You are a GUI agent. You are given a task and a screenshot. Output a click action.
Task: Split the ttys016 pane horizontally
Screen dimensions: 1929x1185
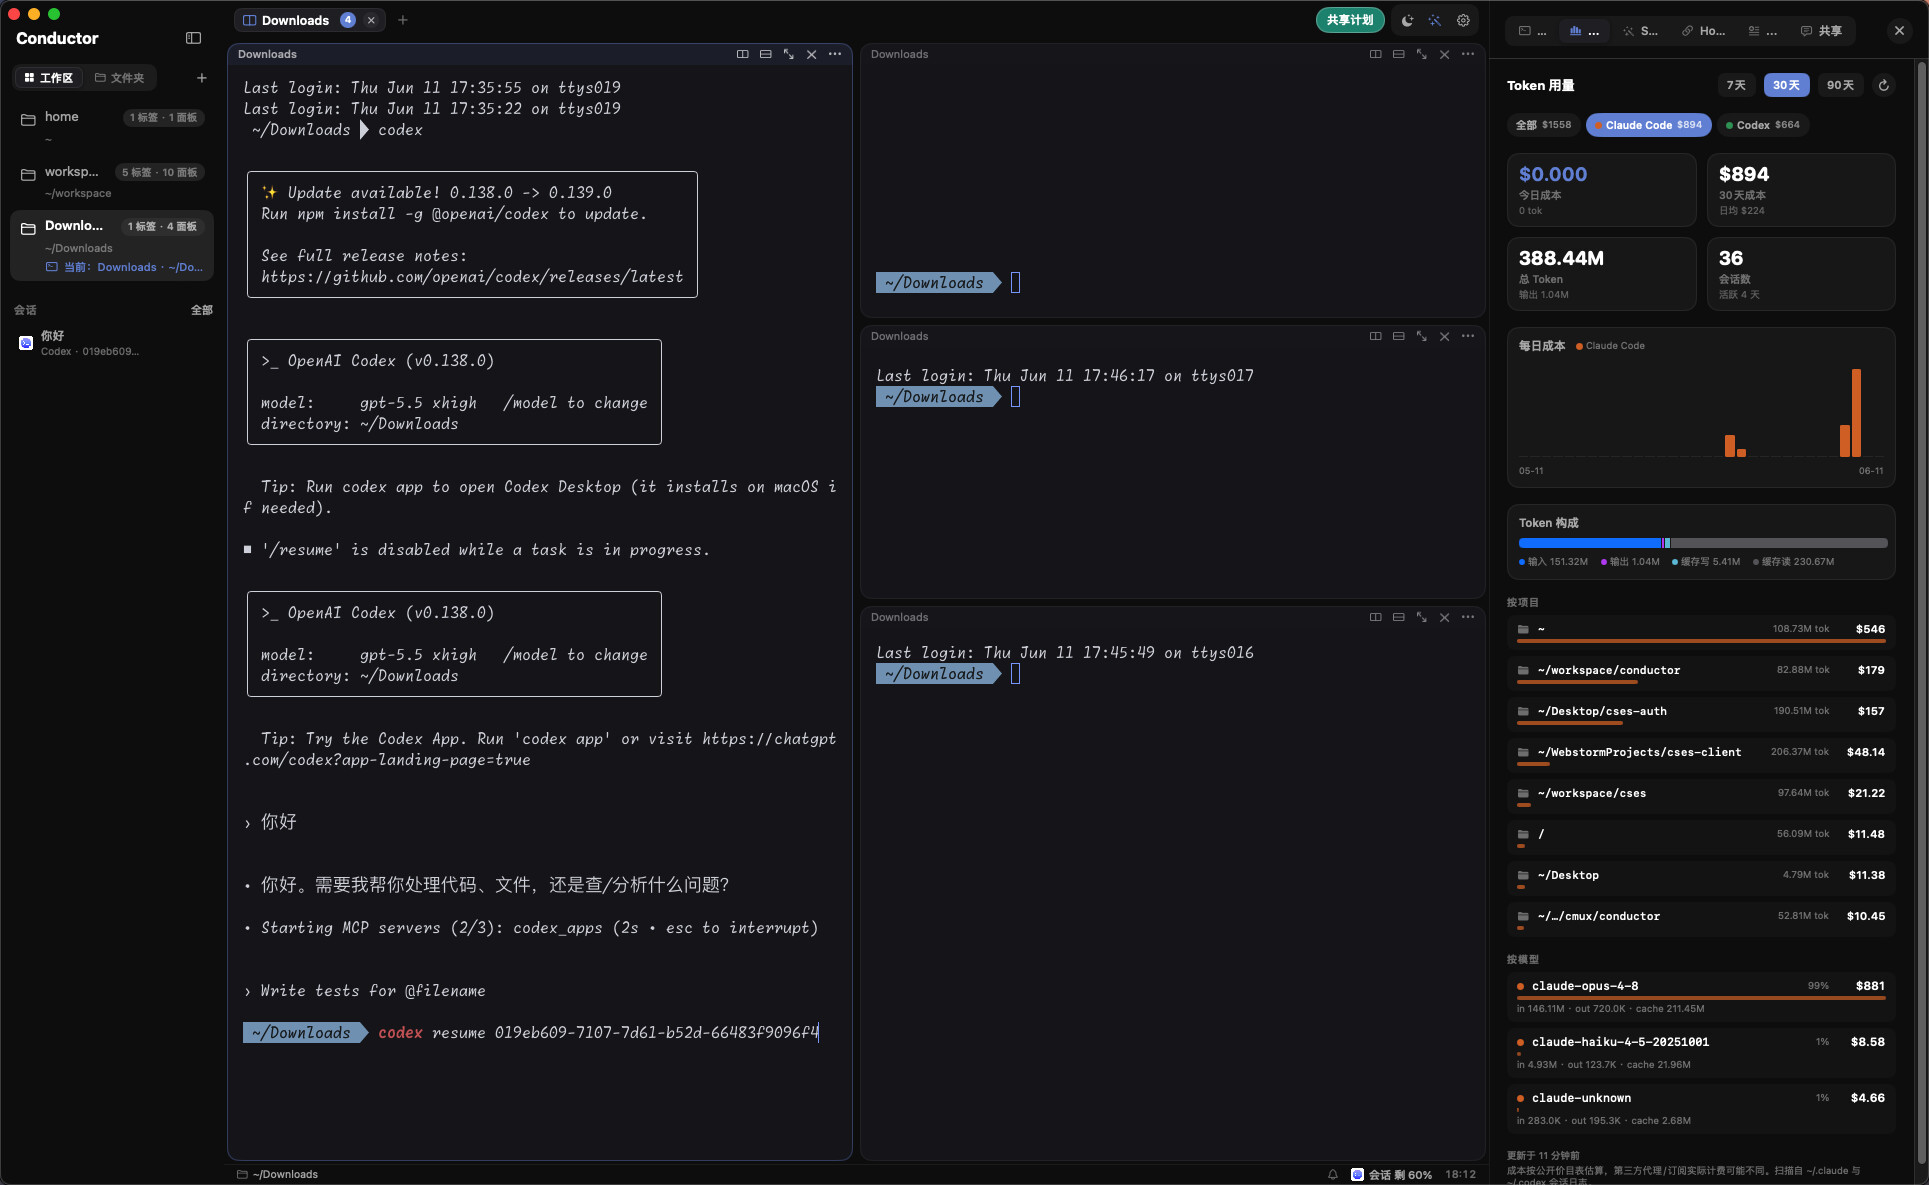click(1398, 617)
